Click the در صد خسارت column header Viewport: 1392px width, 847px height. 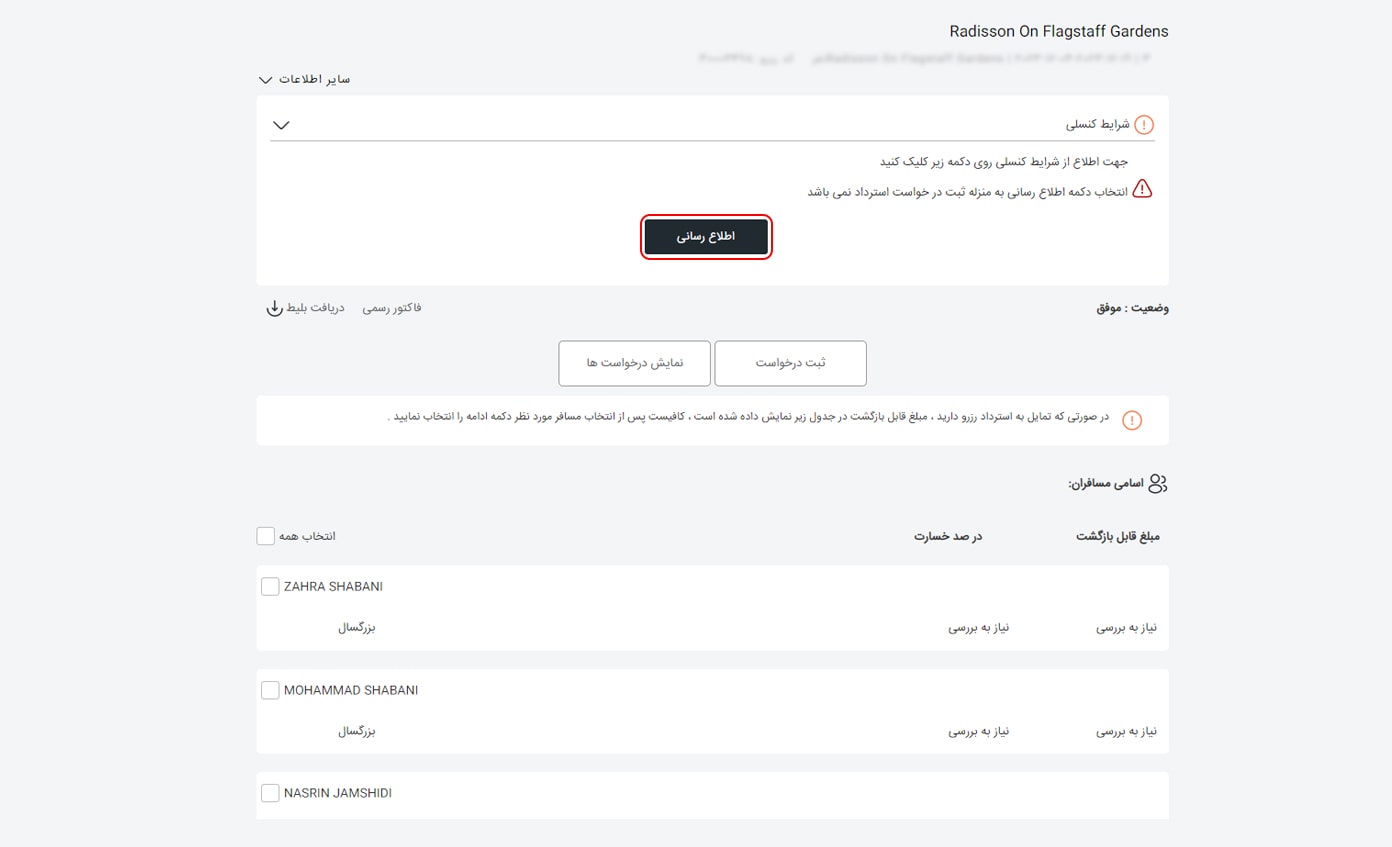tap(948, 536)
